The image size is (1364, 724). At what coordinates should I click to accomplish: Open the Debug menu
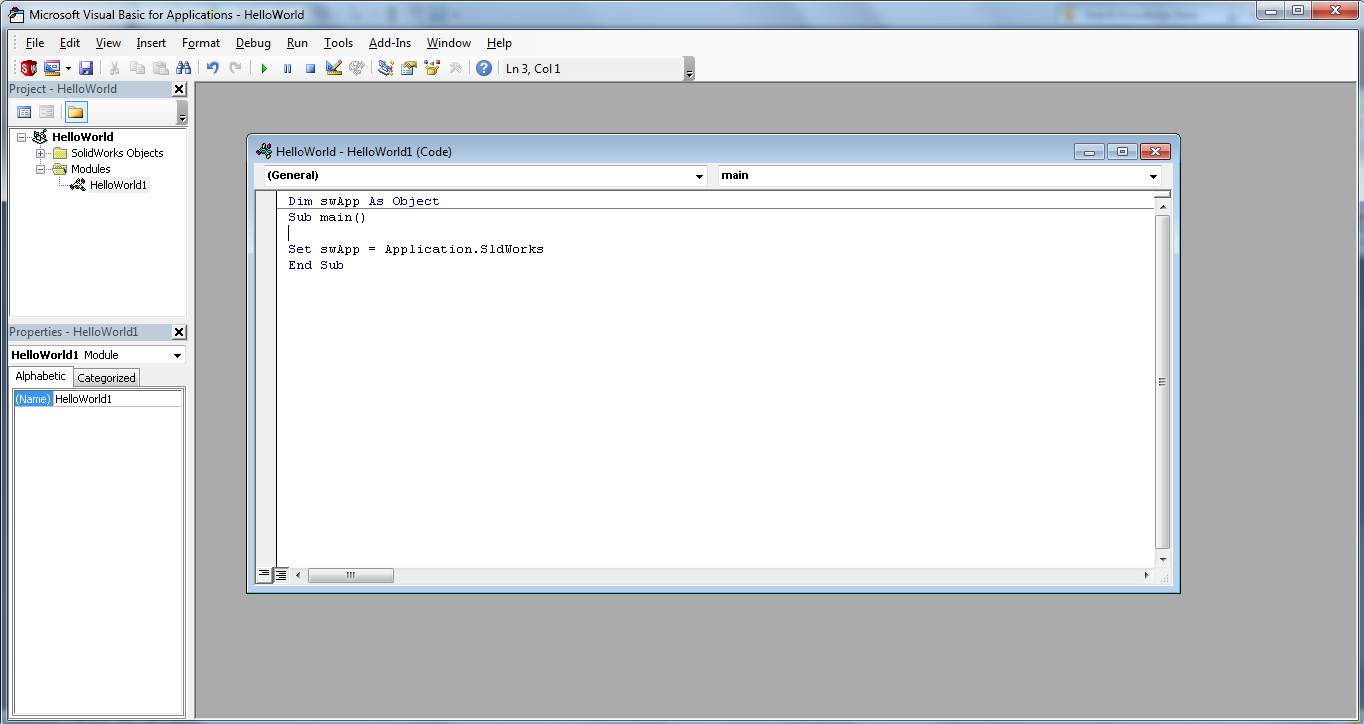[253, 42]
